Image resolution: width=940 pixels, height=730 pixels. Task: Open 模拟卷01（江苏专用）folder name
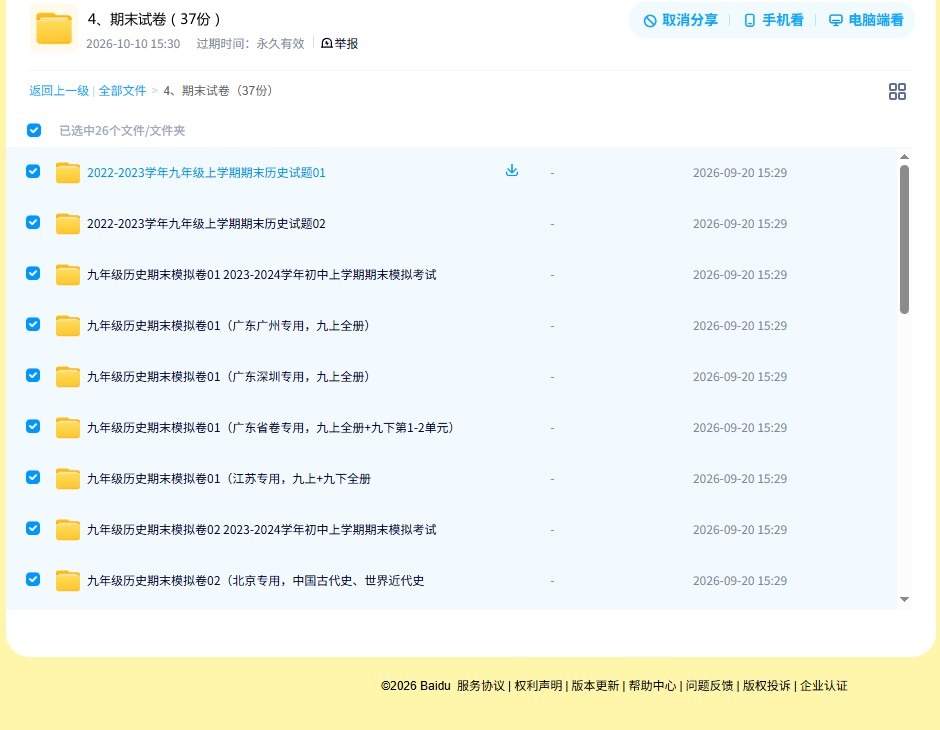[229, 478]
